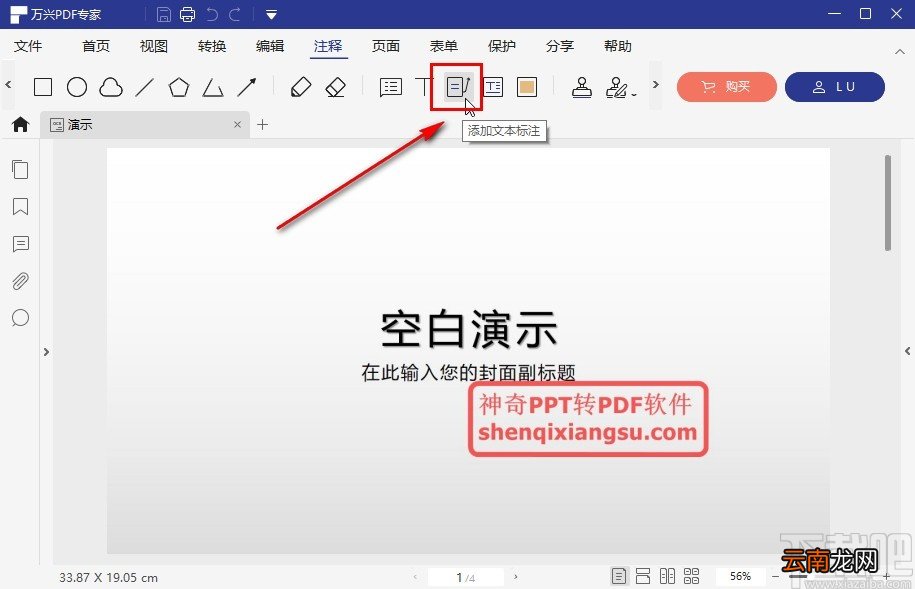Open quick access toolbar dropdown

pos(271,15)
